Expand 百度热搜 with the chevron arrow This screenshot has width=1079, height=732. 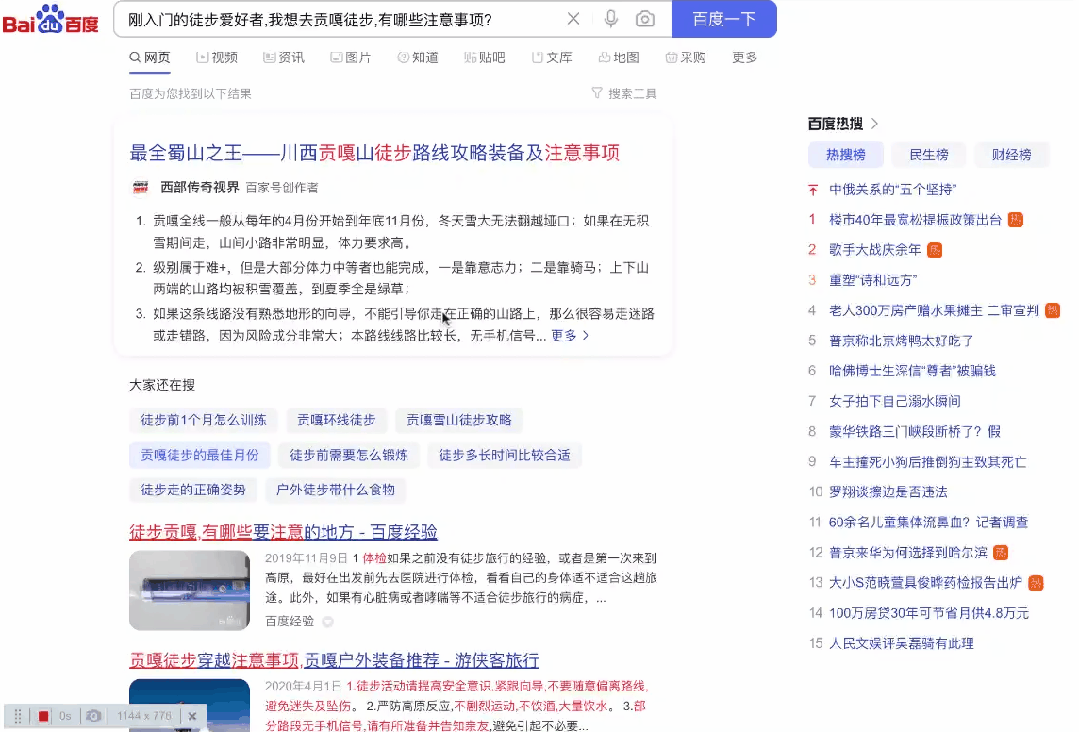[875, 124]
